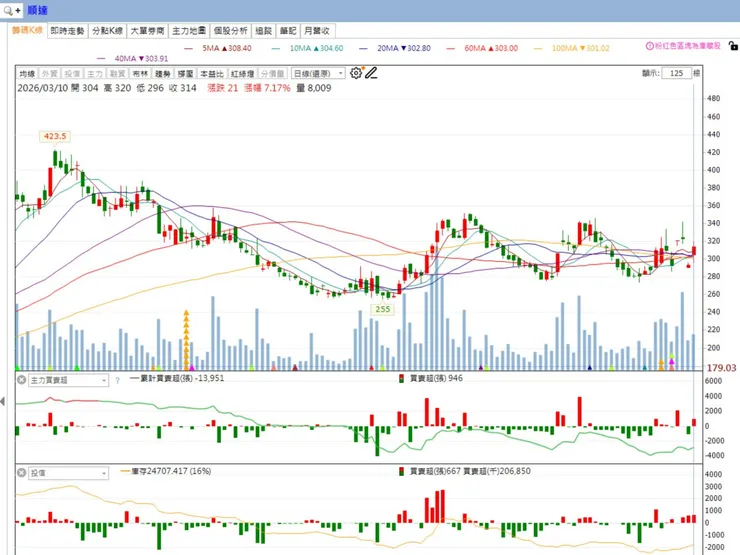The image size is (740, 555).
Task: Click the pink info circle icon
Action: [x=649, y=46]
